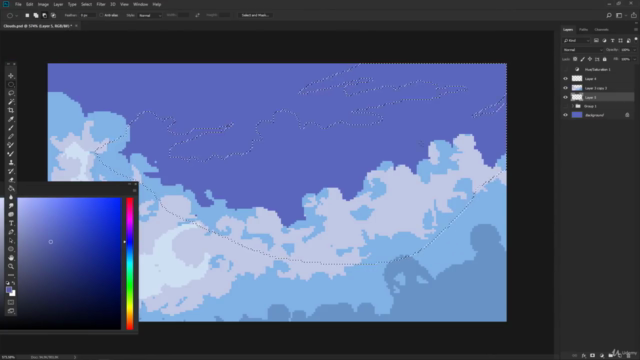Viewport: 640px width, 360px height.
Task: Select the Clone Stamp tool
Action: click(x=11, y=162)
